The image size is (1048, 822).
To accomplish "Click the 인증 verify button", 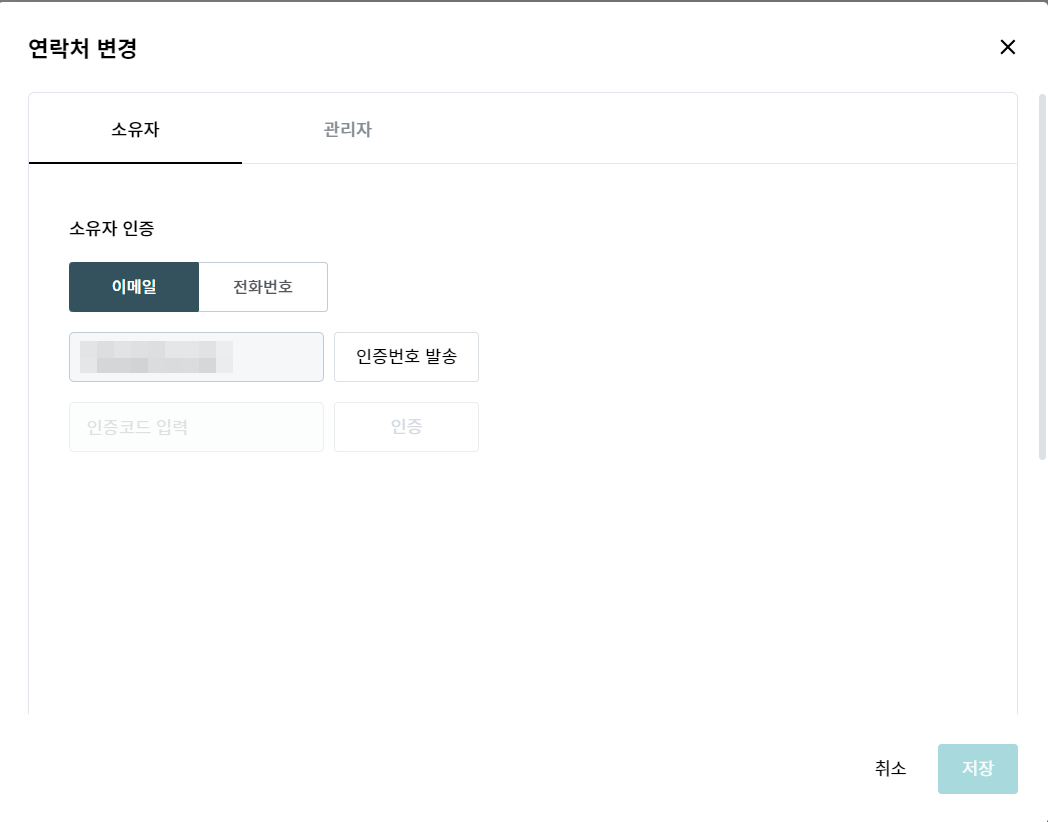I will point(406,427).
